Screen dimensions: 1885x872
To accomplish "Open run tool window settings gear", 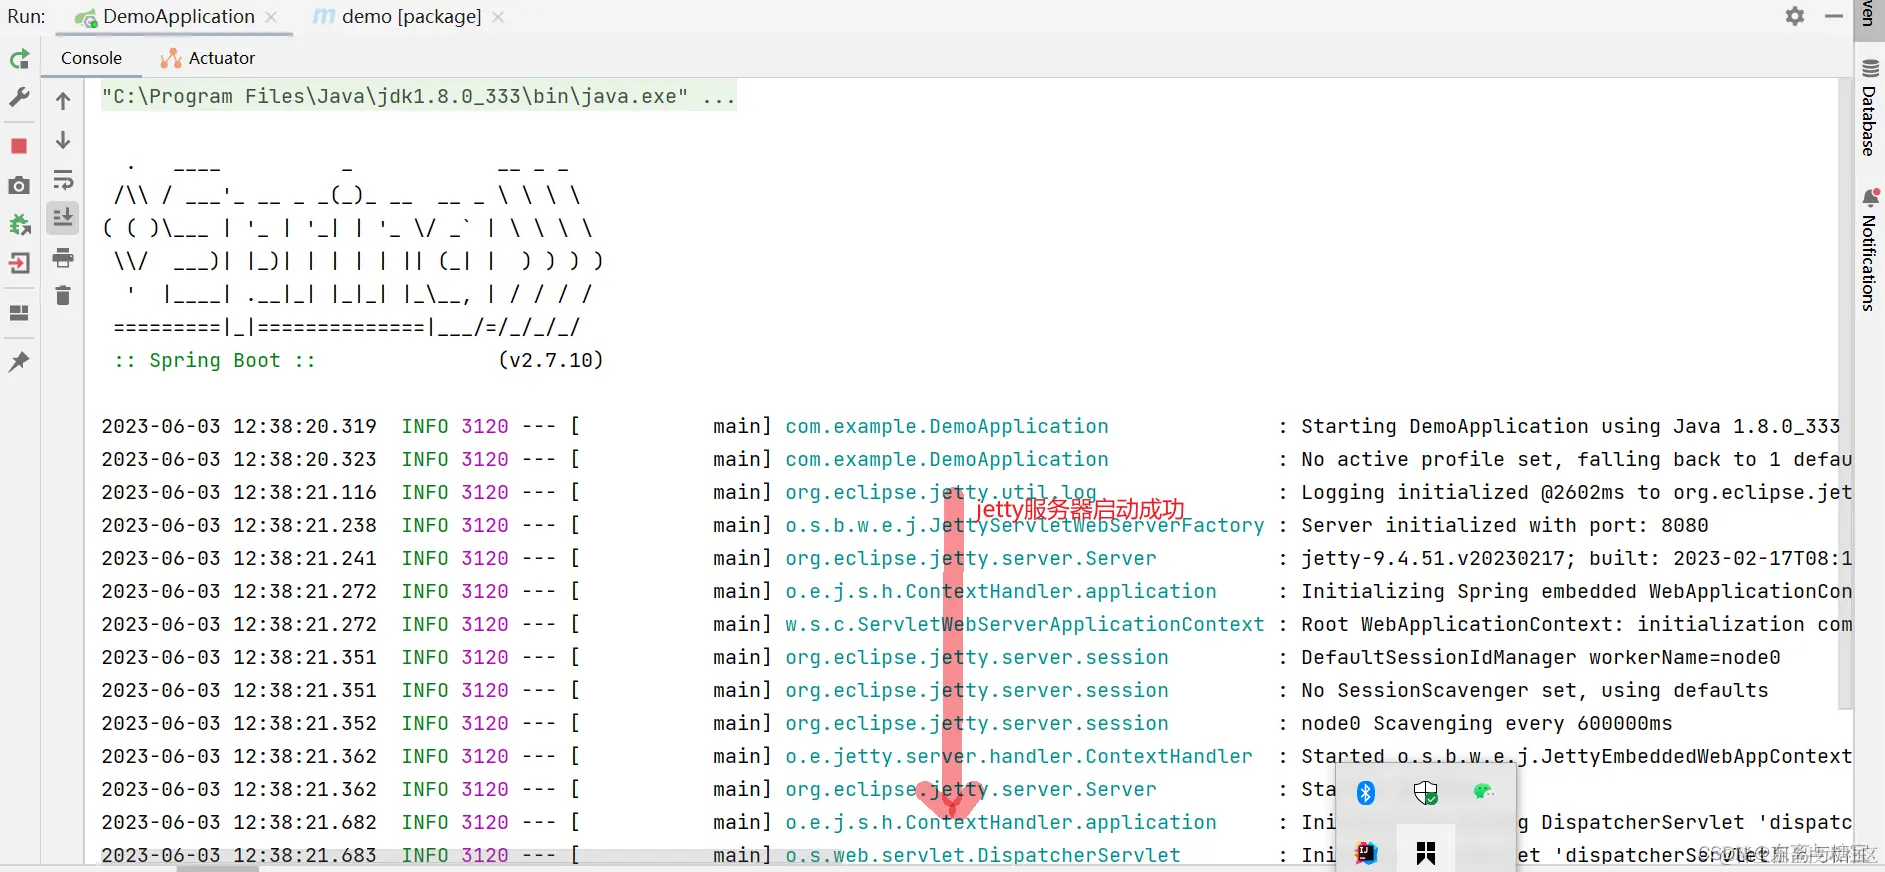I will [x=1795, y=16].
